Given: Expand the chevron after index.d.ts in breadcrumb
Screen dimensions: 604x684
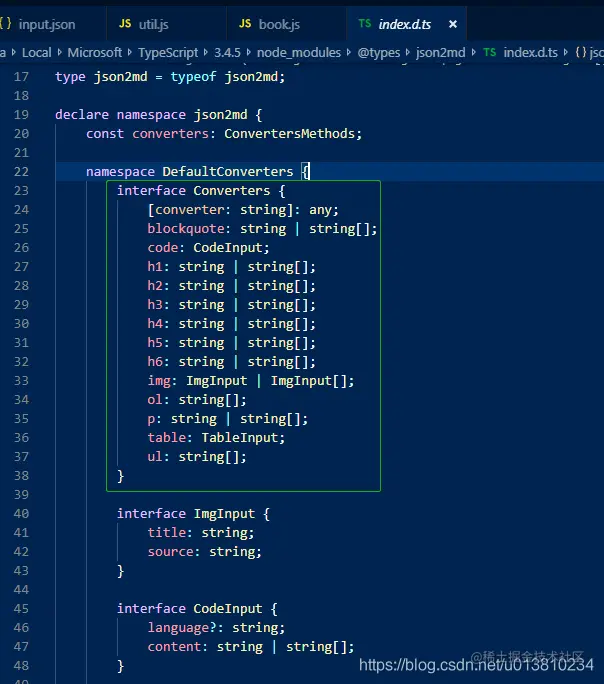Looking at the screenshot, I should 566,53.
